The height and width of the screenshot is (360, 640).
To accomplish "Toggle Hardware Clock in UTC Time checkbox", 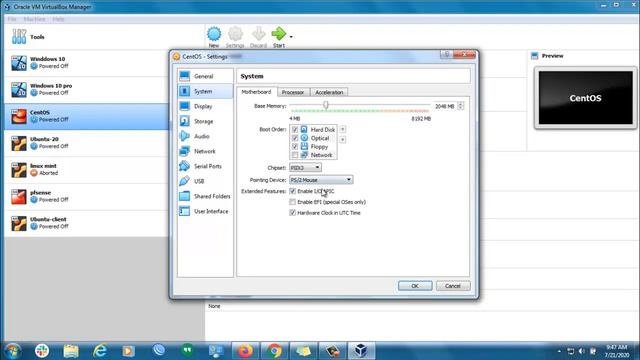I will [292, 213].
